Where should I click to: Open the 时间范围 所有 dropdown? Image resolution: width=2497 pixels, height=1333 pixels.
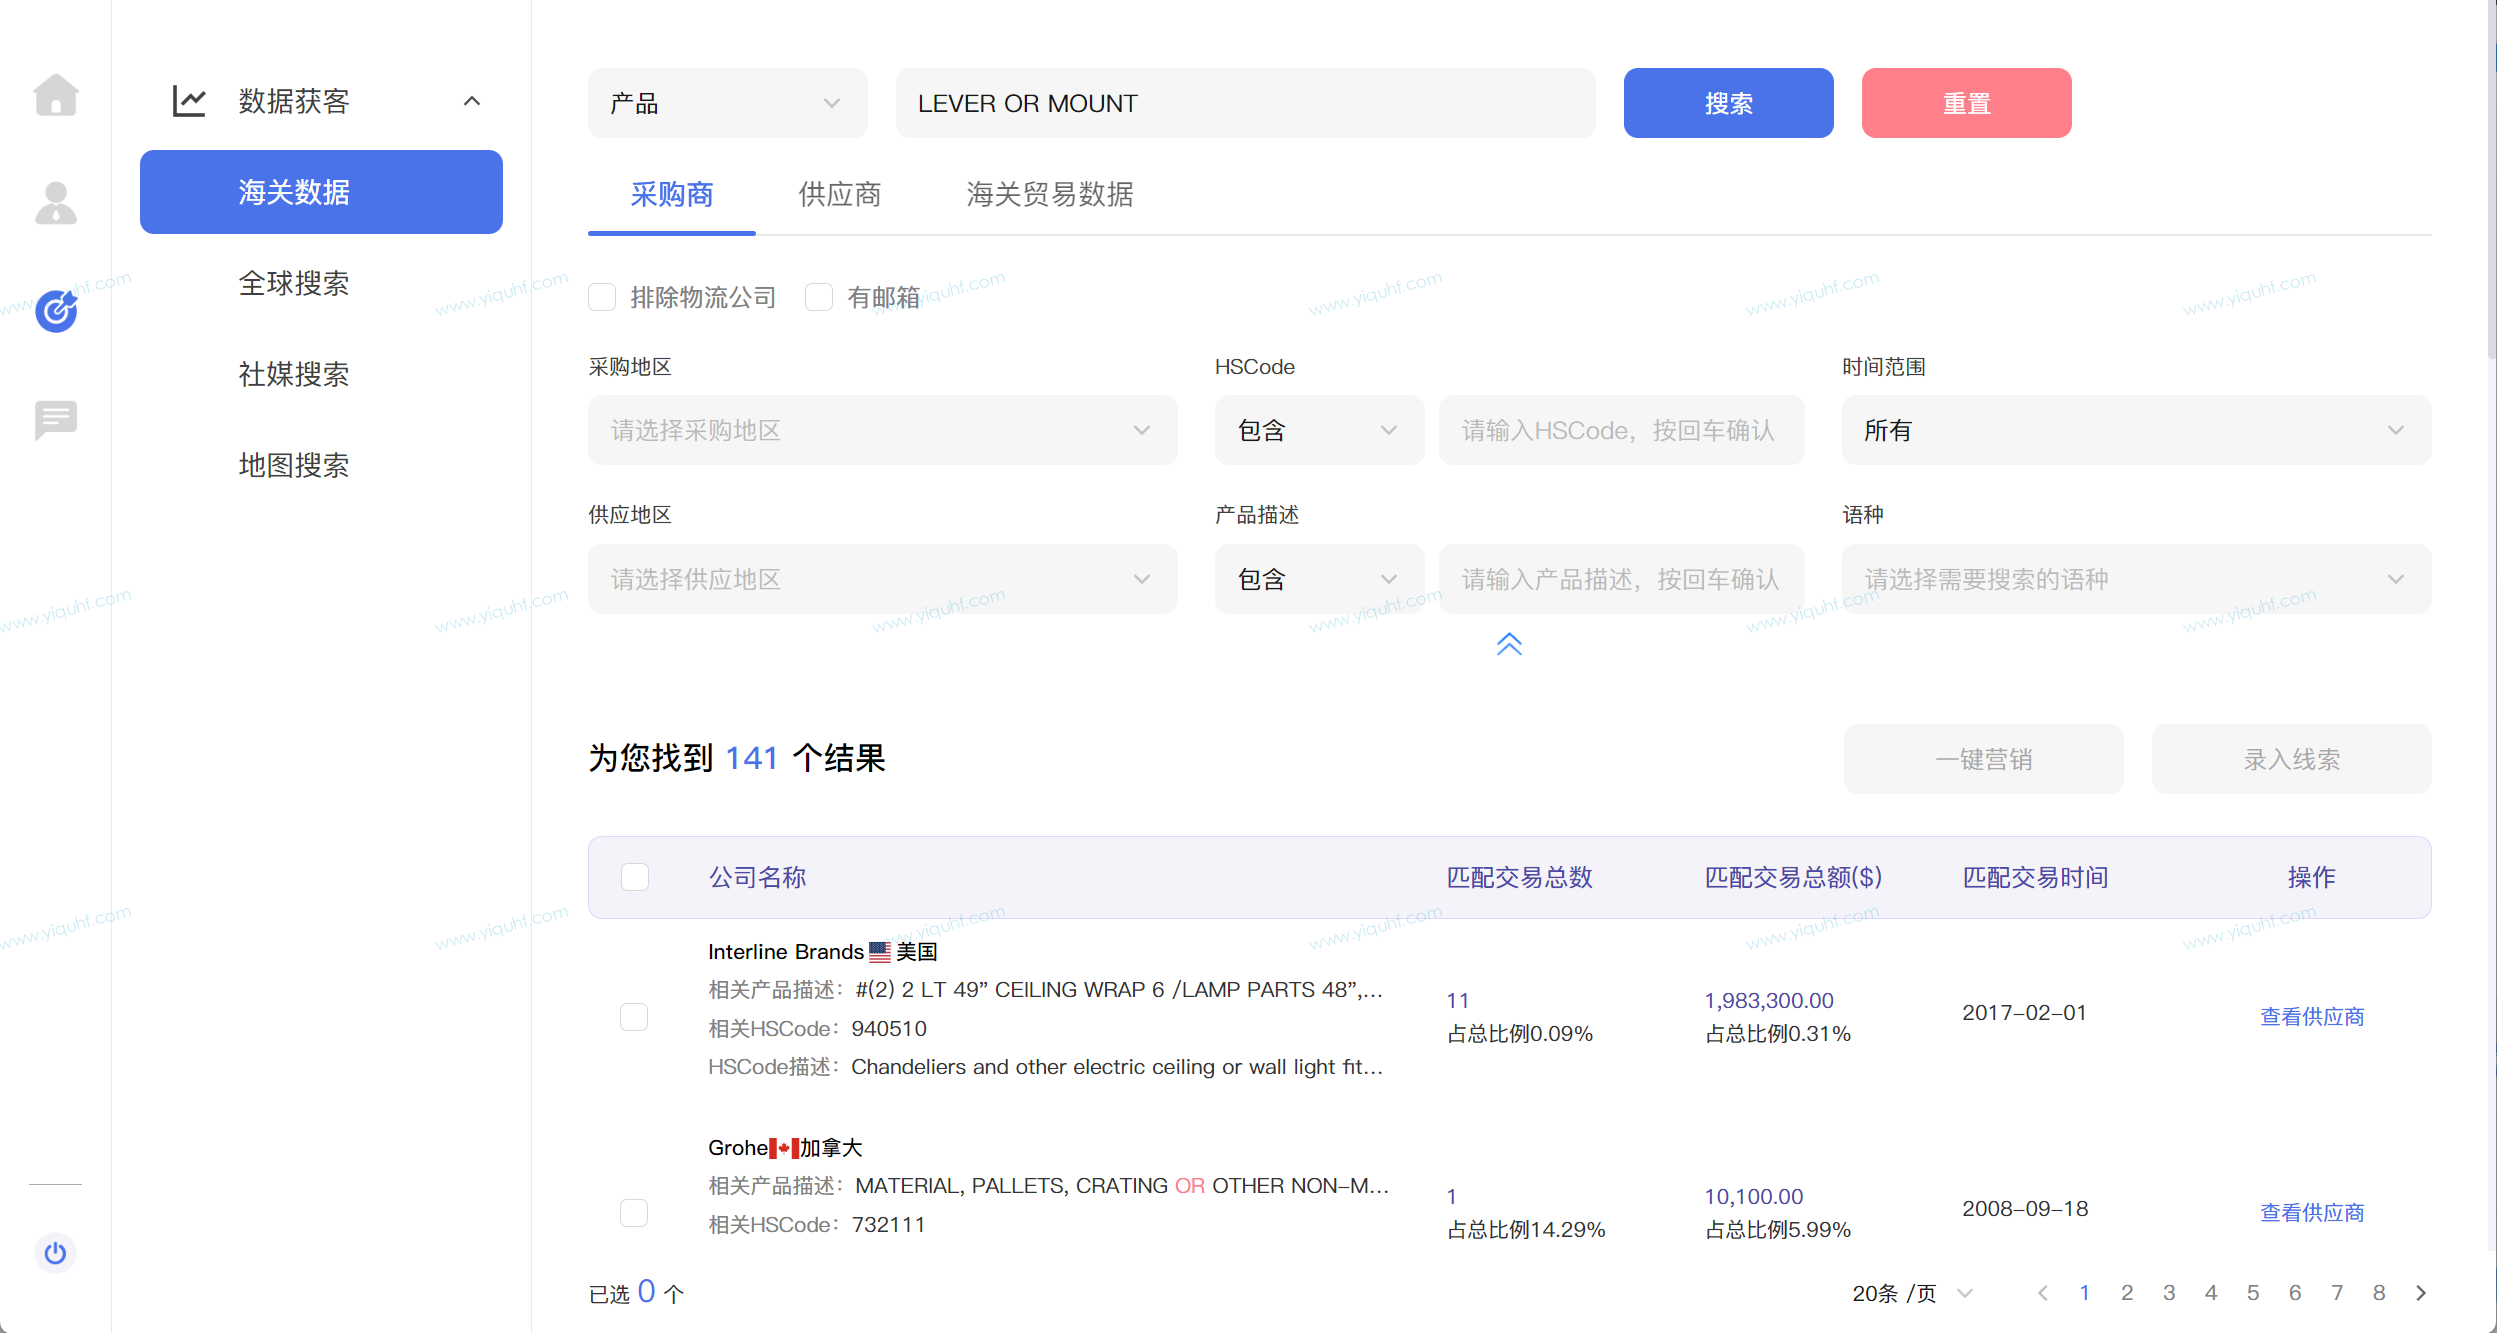pyautogui.click(x=2137, y=430)
